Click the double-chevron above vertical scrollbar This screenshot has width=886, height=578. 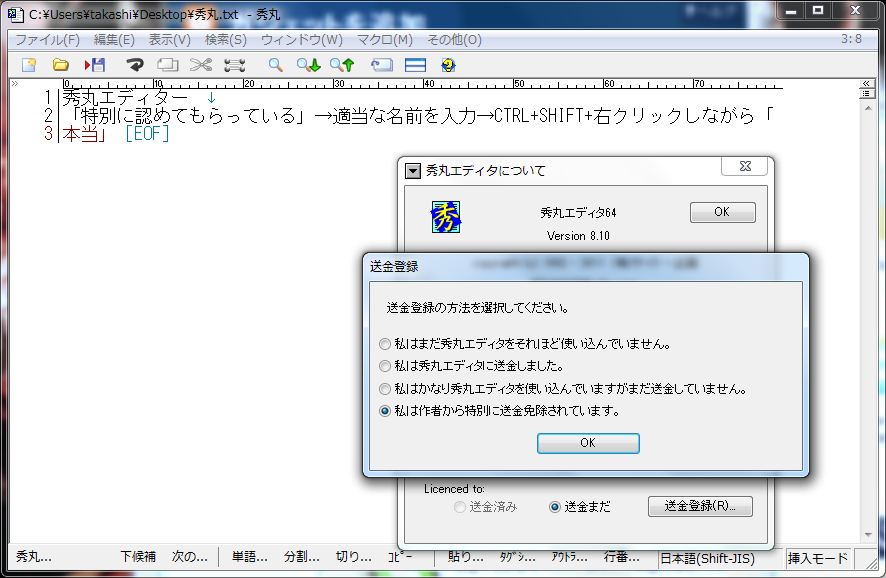click(x=866, y=83)
